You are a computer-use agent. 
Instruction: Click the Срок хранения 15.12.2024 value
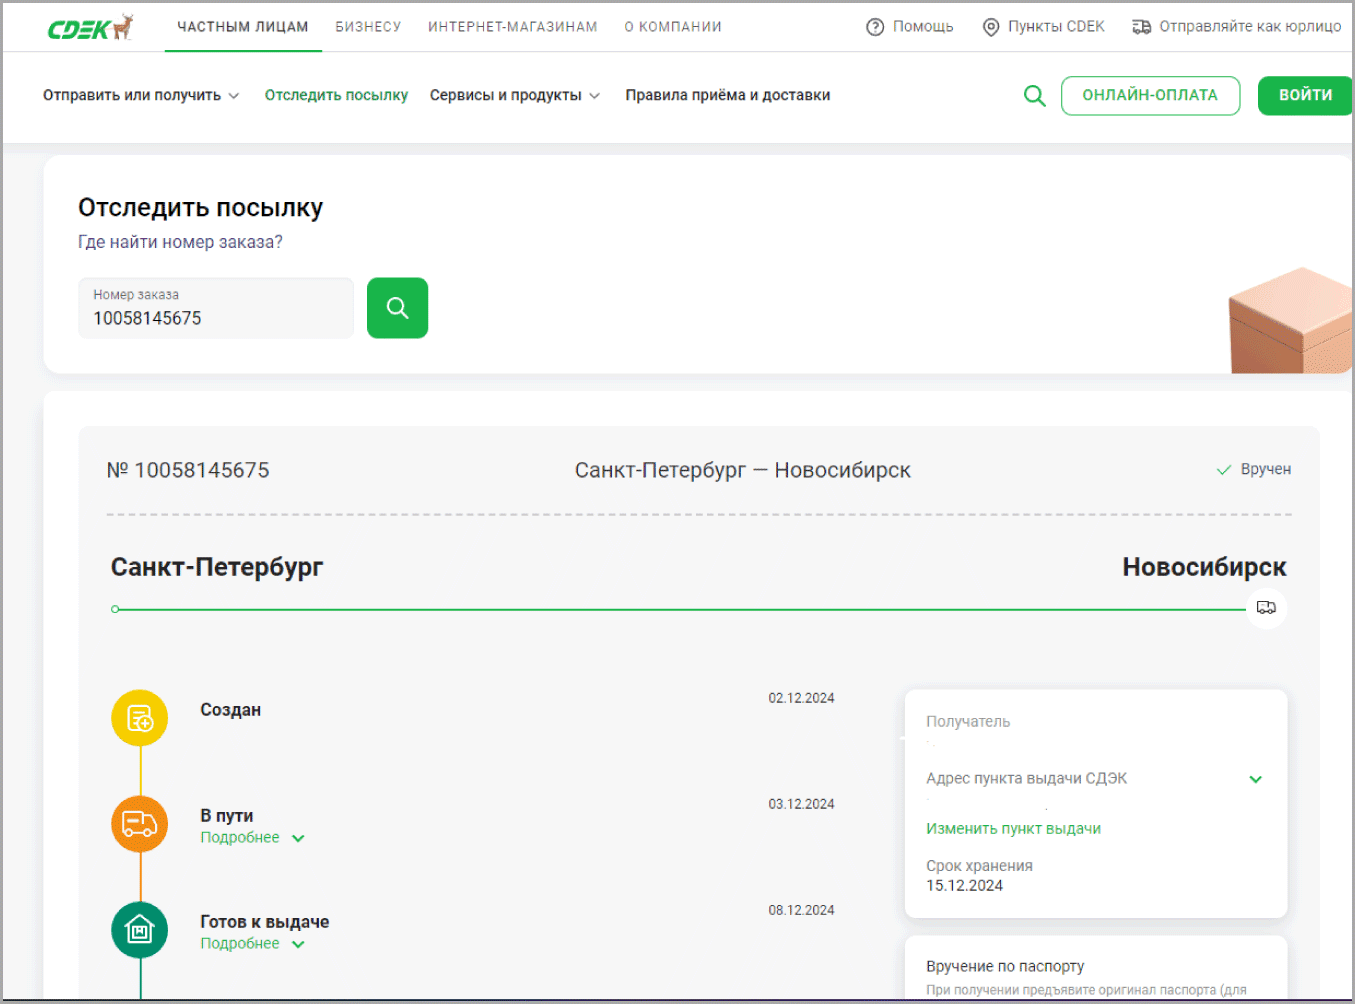[x=964, y=886]
